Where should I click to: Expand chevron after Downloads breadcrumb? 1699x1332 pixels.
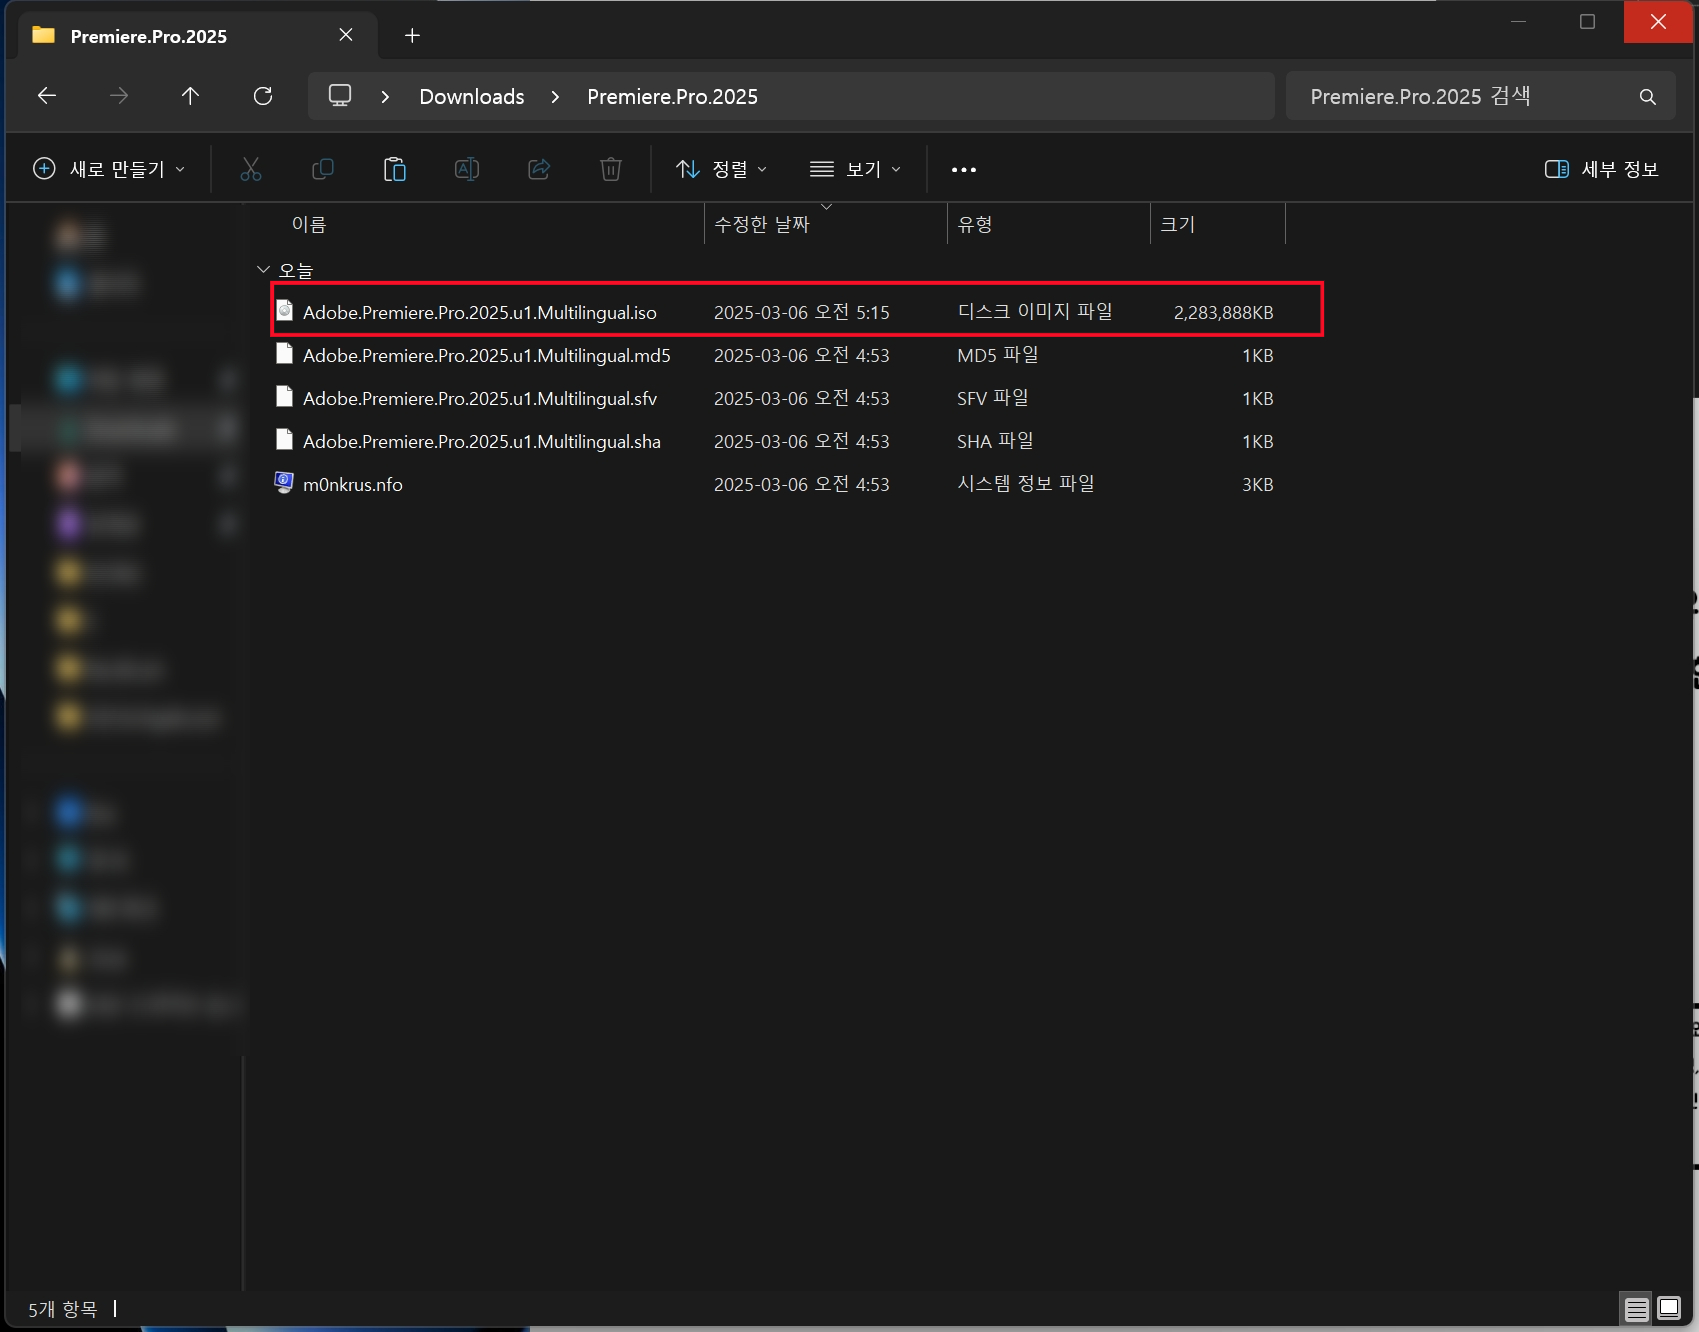click(555, 97)
